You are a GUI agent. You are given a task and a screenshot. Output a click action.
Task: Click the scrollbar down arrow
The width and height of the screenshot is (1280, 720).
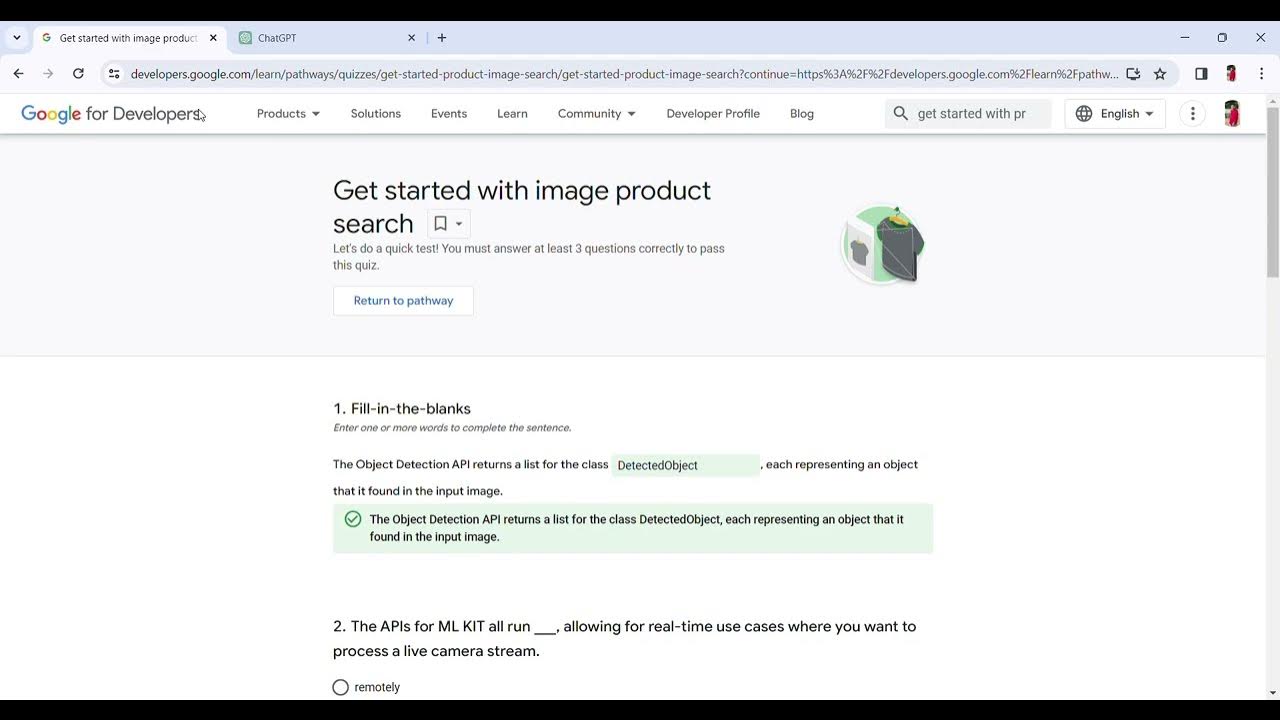(1273, 692)
